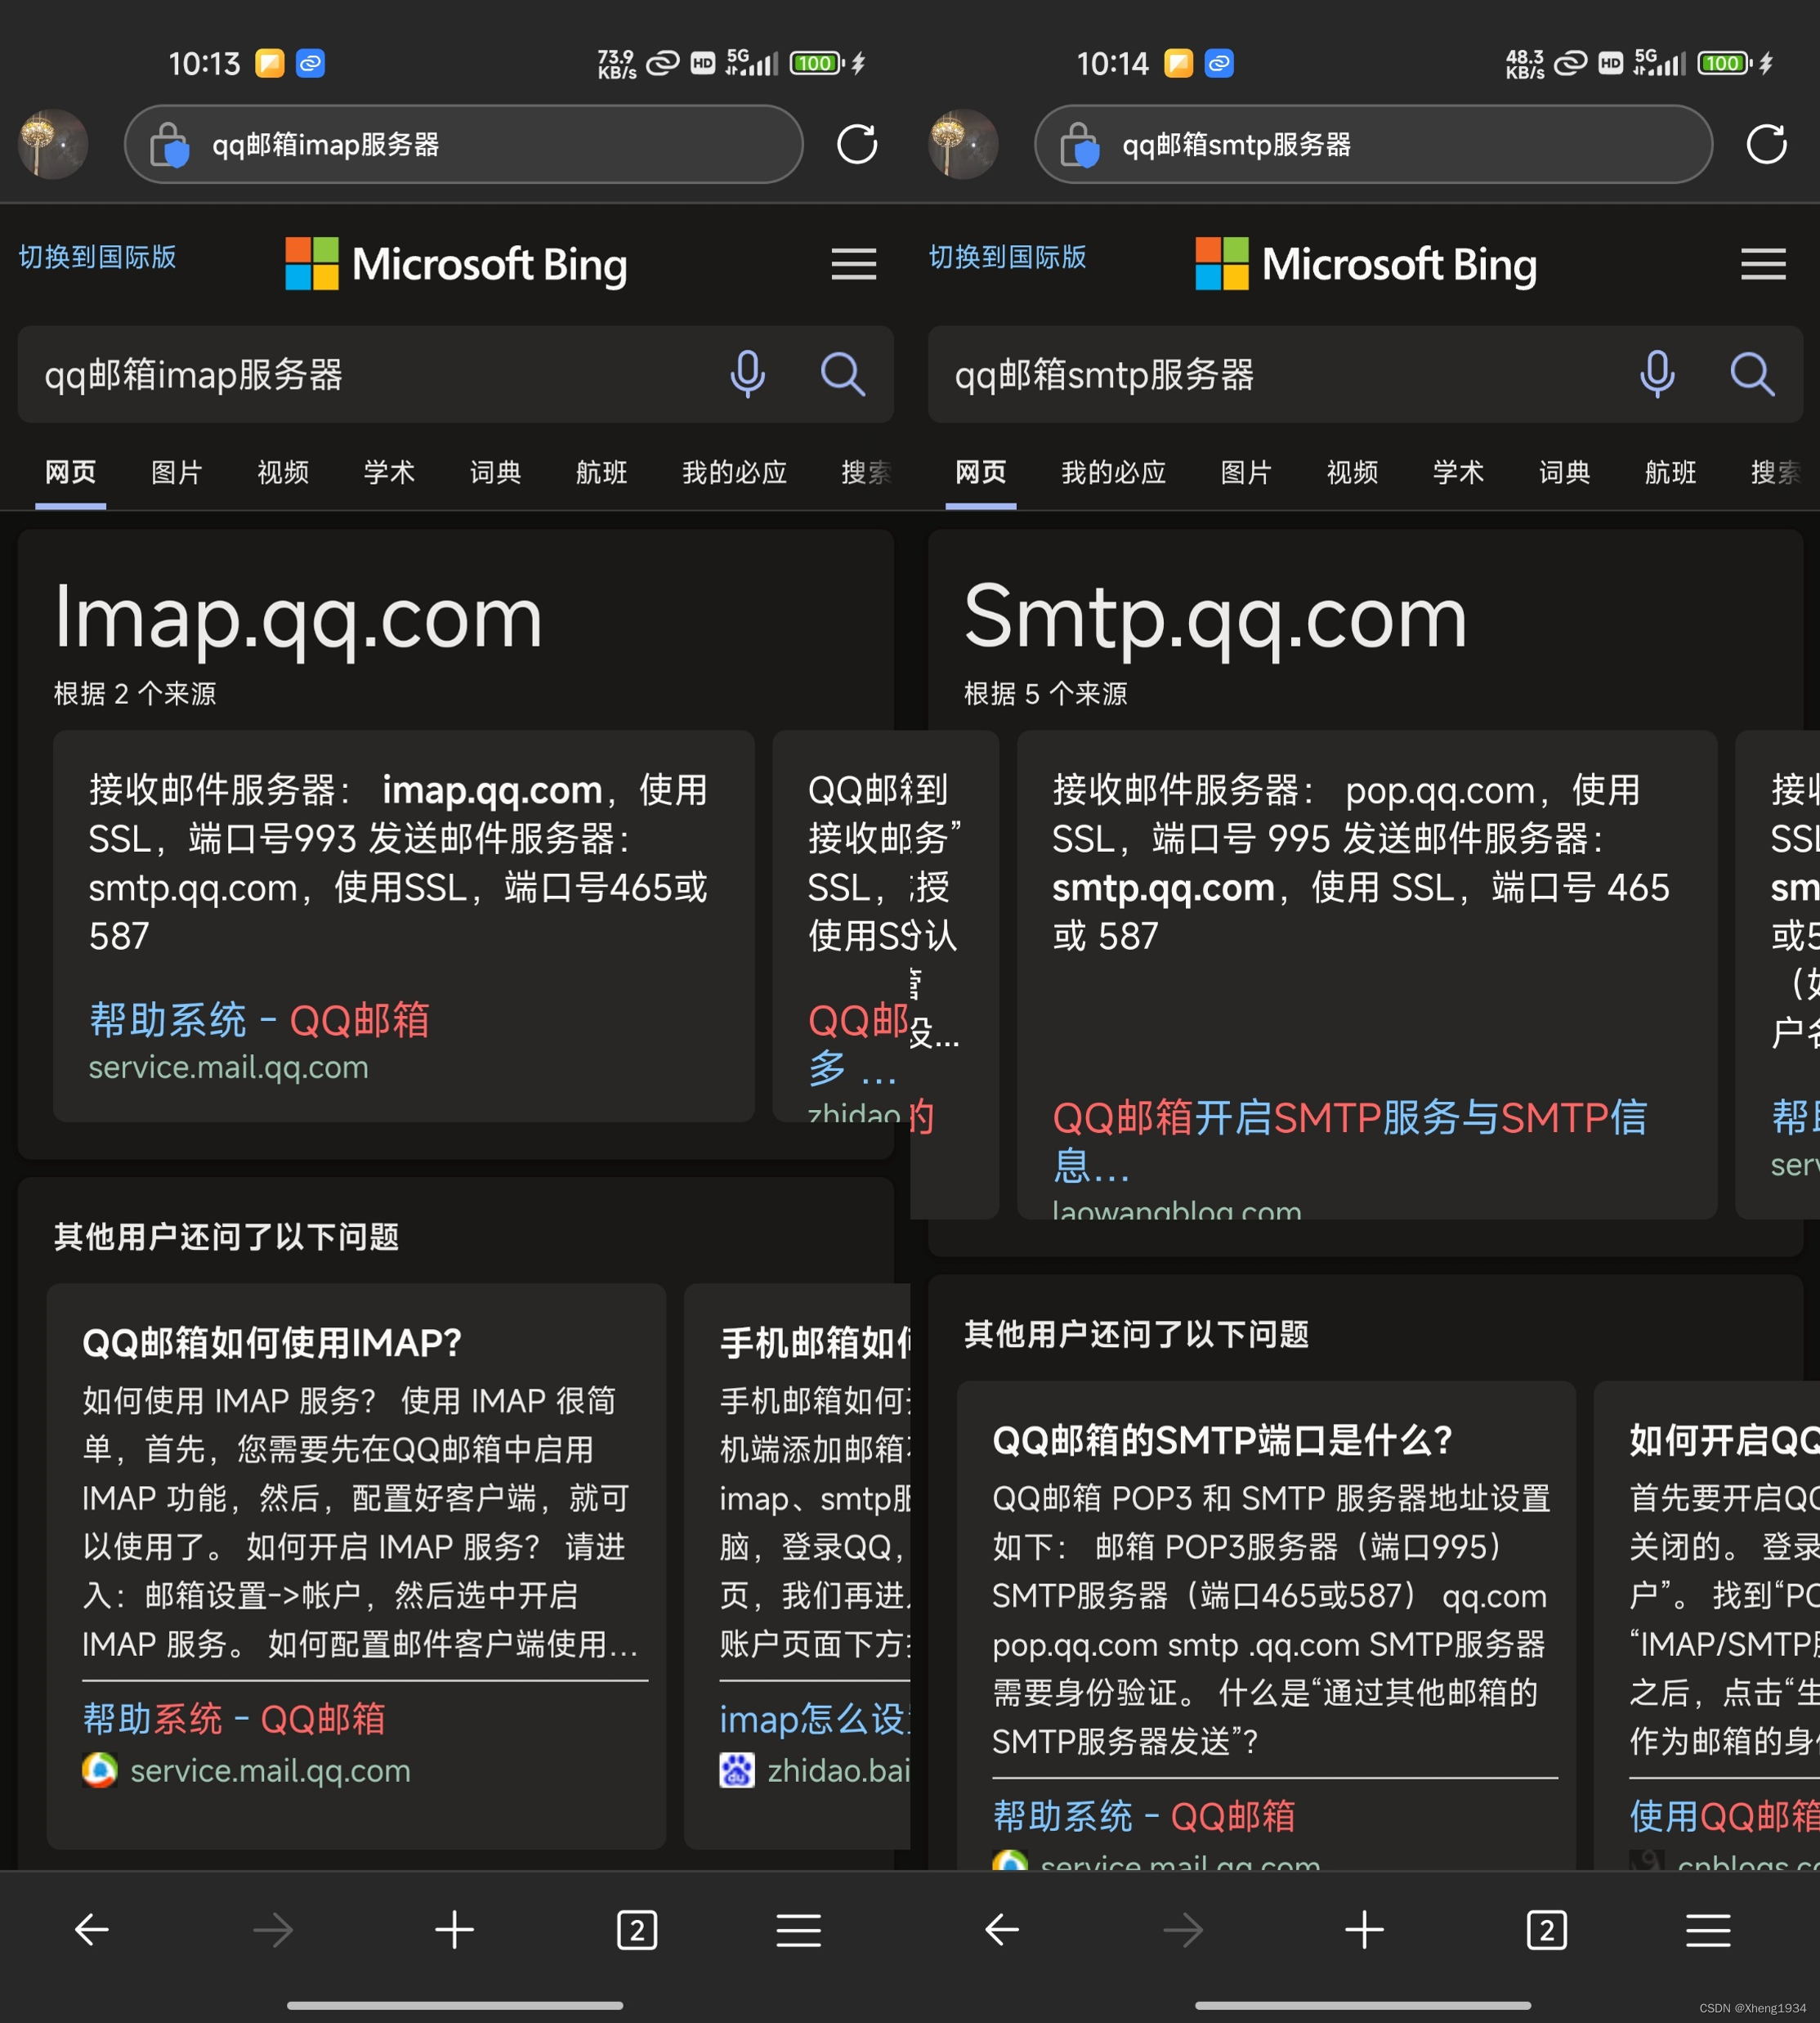Select the 学术 tab in imap results
Image resolution: width=1820 pixels, height=2023 pixels.
pyautogui.click(x=389, y=472)
